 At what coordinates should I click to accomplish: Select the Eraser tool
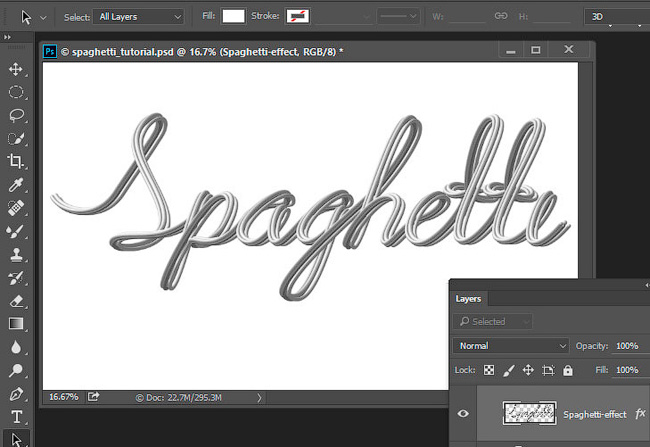(x=16, y=301)
